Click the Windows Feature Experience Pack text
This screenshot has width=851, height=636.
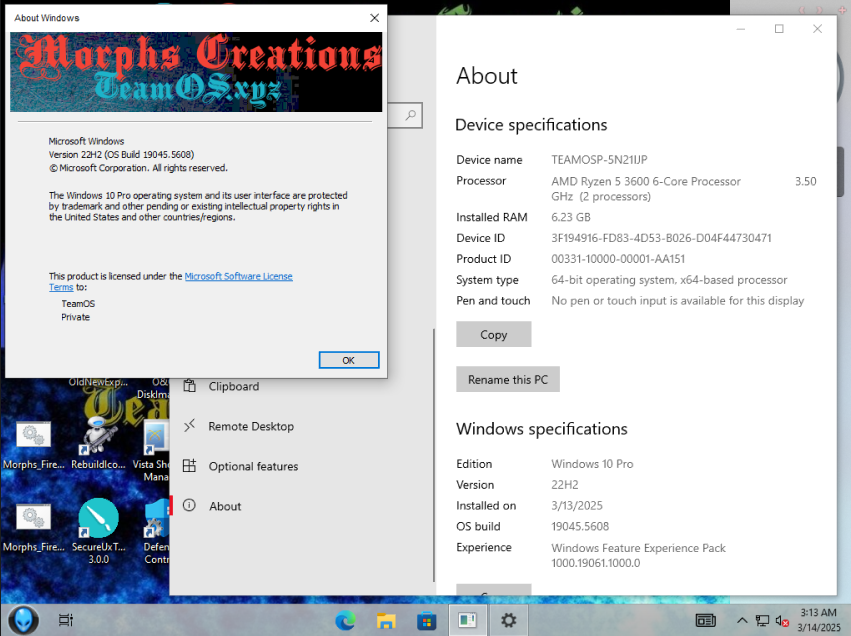click(x=638, y=555)
